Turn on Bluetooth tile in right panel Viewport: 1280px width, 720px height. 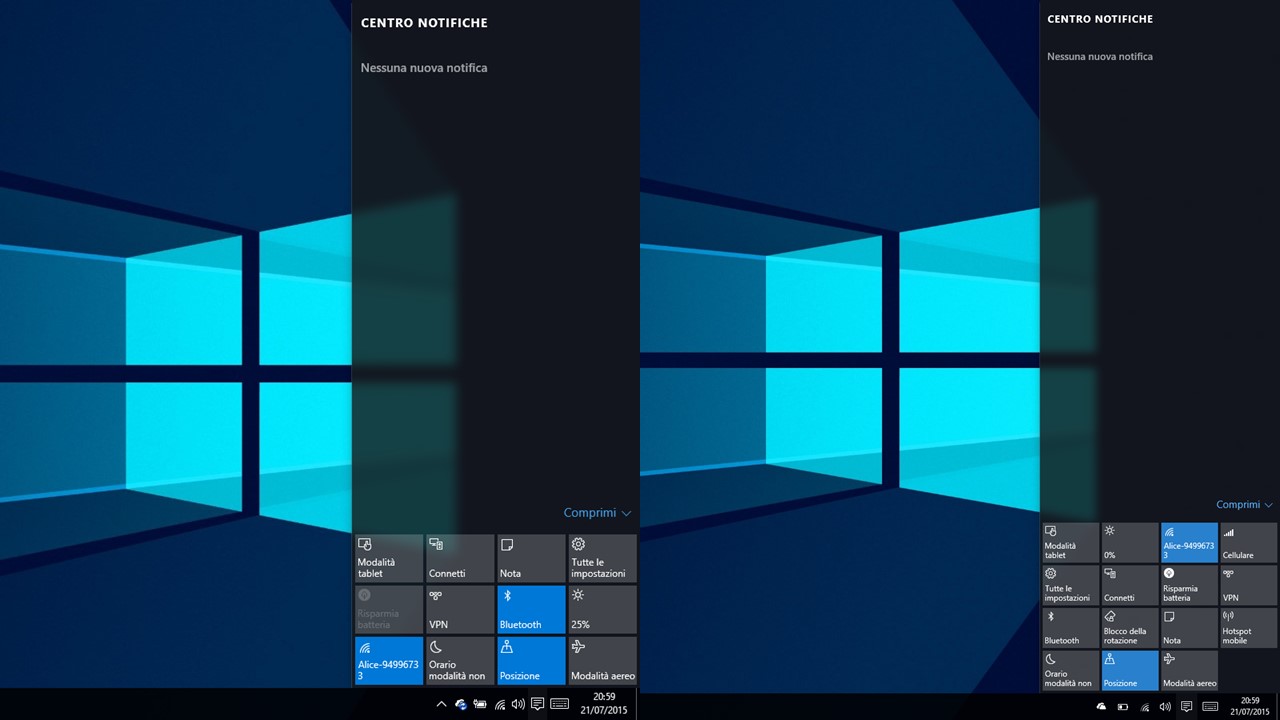[x=1070, y=628]
